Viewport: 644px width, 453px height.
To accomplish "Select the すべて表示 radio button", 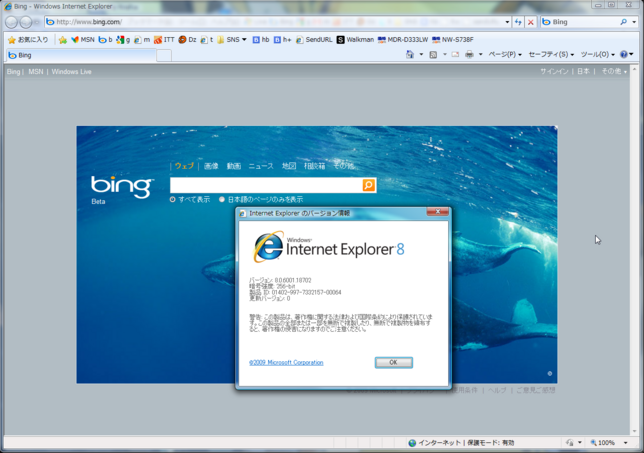I will [172, 200].
